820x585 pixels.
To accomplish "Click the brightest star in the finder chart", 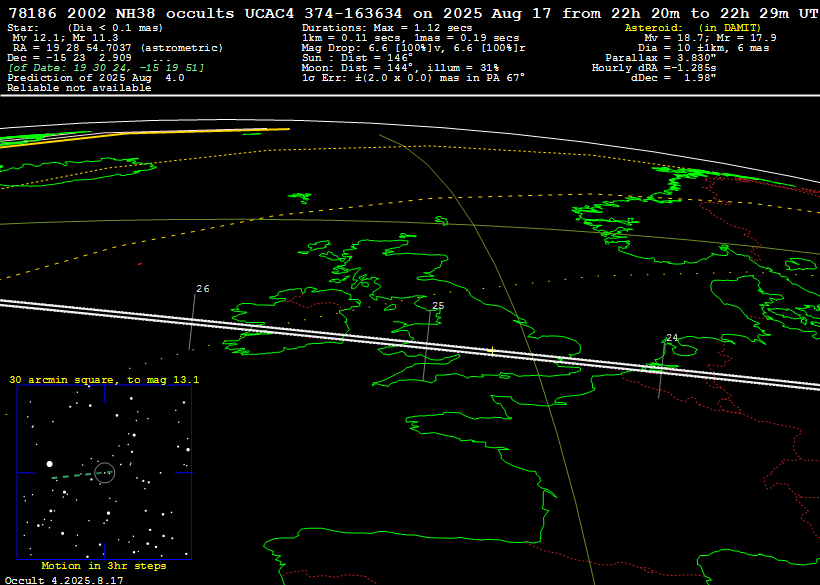I will (x=49, y=464).
